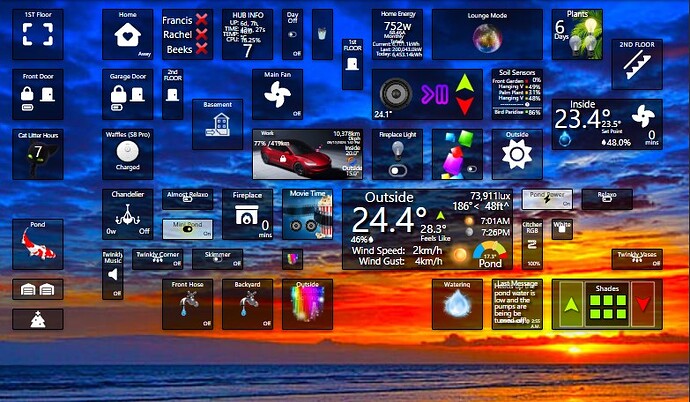This screenshot has width=690, height=402.
Task: Open the 2ND FLOOR stairs tile
Action: 637,66
